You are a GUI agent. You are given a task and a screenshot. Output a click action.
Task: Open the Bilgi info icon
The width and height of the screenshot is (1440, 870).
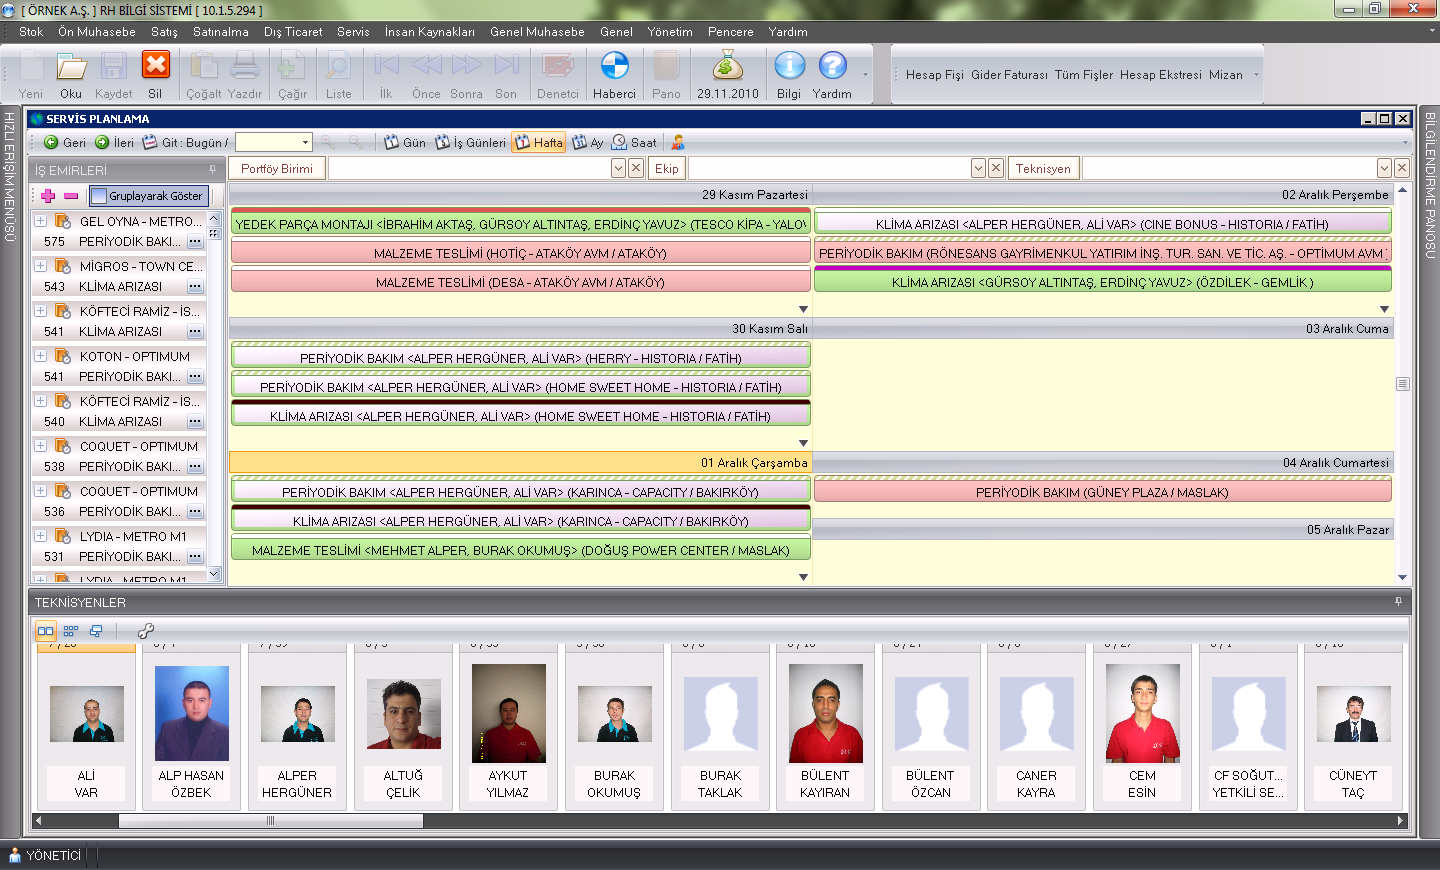pos(789,66)
